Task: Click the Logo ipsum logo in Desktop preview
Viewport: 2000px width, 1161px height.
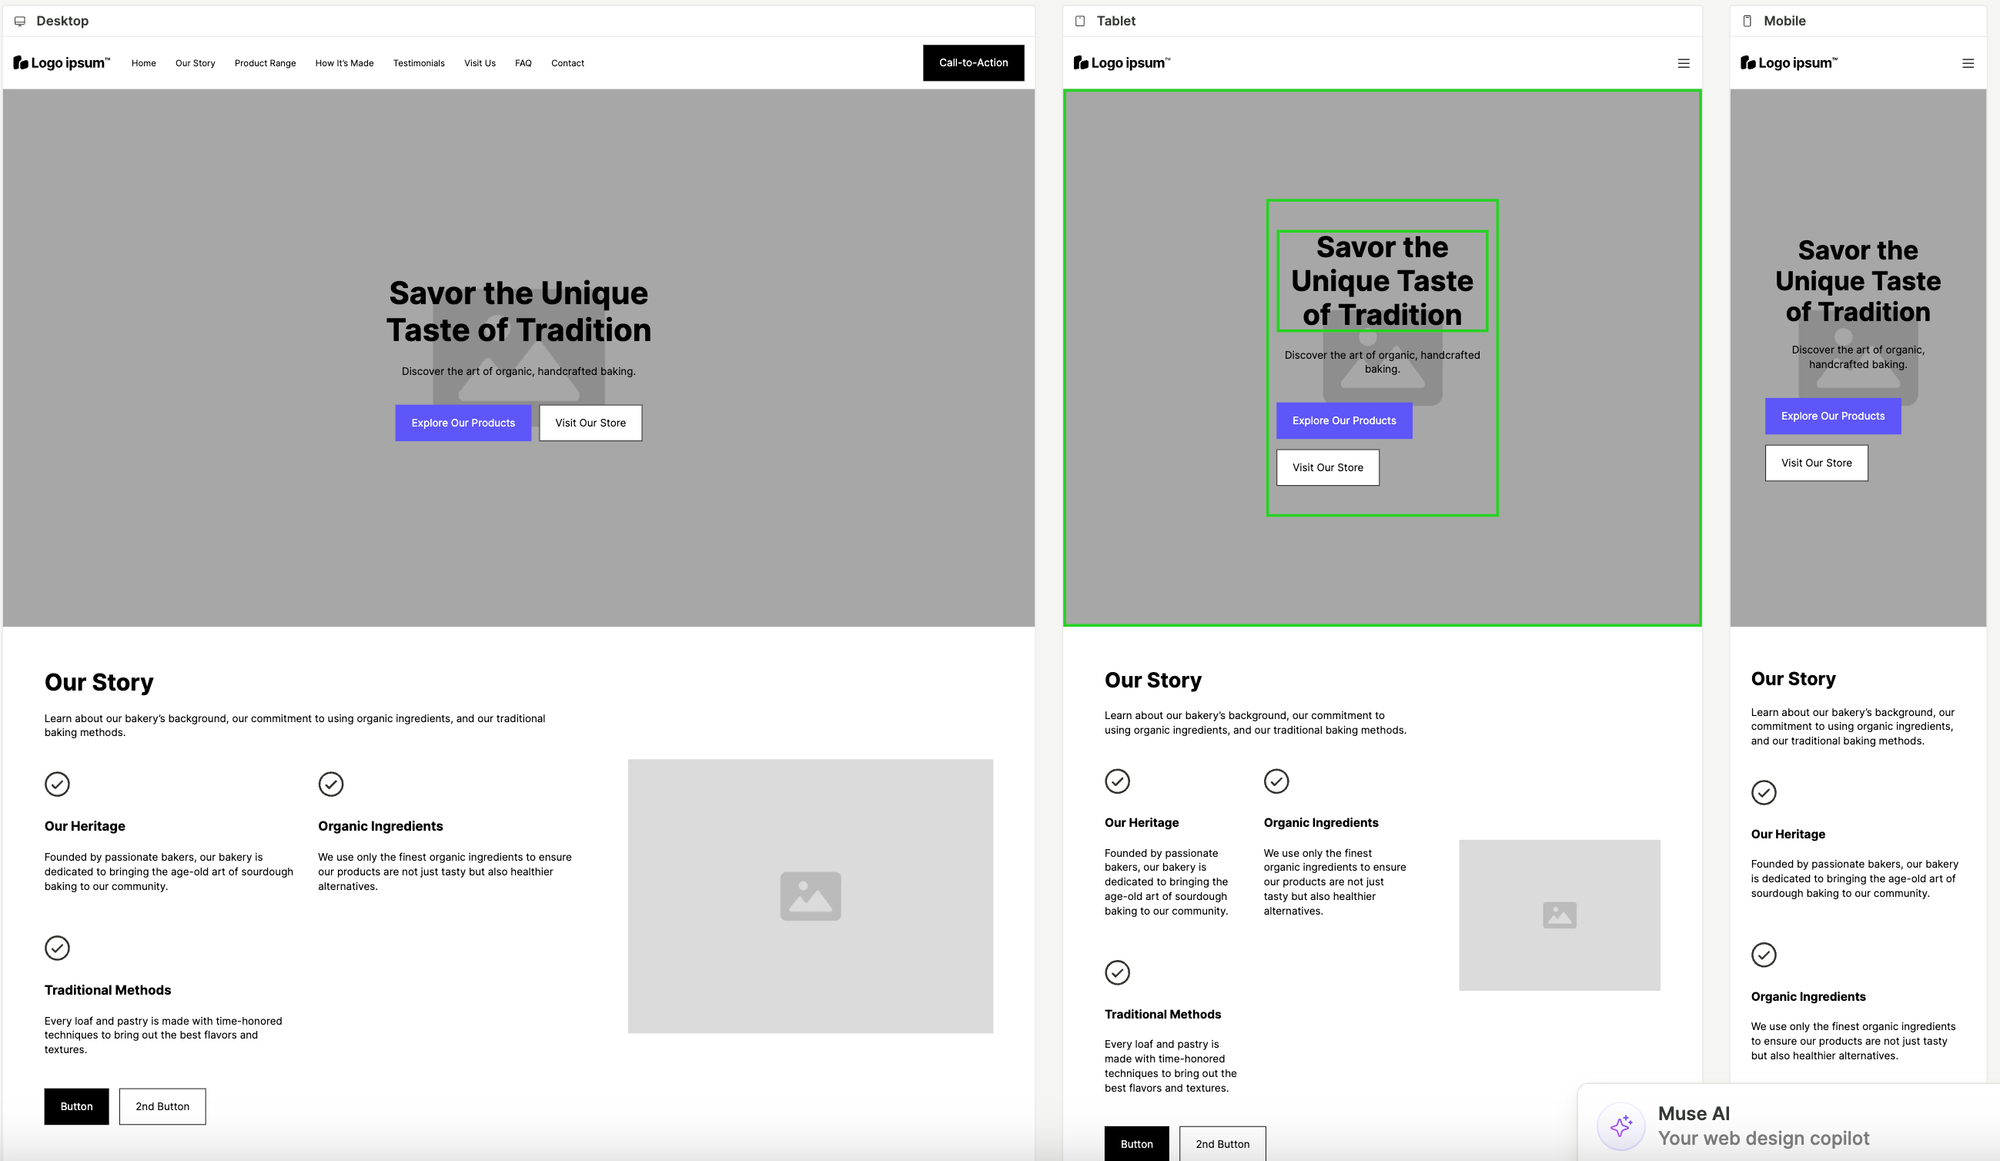Action: (62, 63)
